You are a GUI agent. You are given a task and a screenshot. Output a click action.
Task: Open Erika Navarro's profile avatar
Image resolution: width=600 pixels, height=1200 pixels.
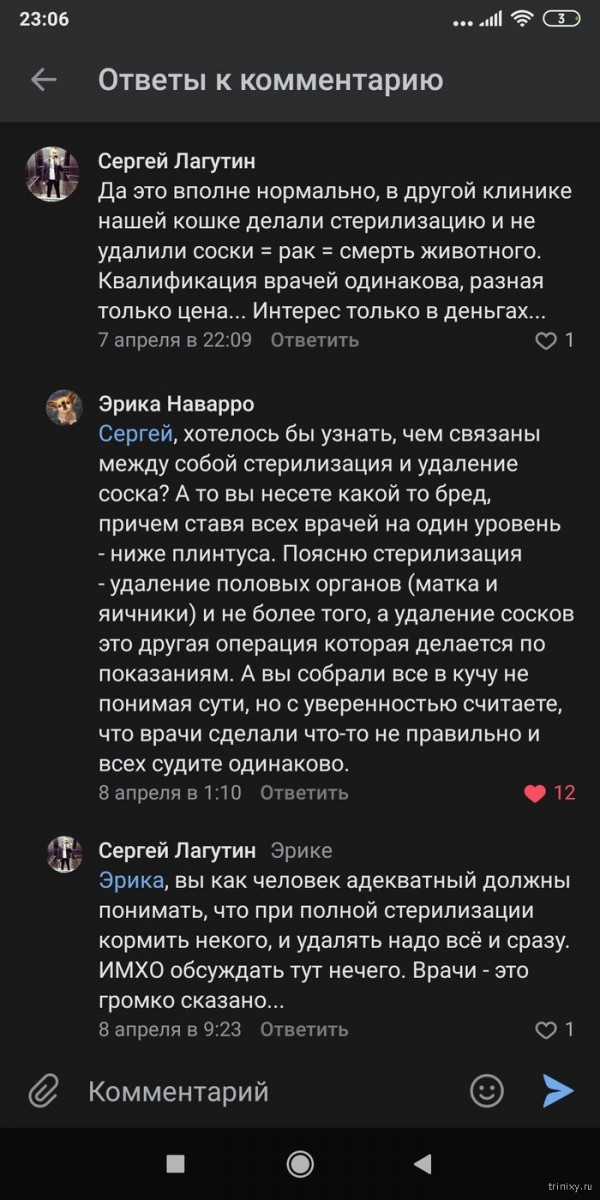click(x=64, y=408)
